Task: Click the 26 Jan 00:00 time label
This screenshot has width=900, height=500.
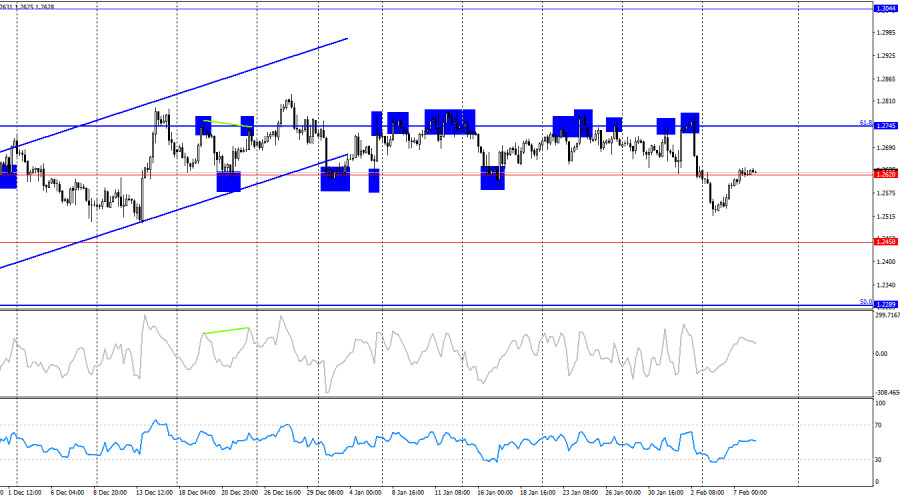Action: 623,493
